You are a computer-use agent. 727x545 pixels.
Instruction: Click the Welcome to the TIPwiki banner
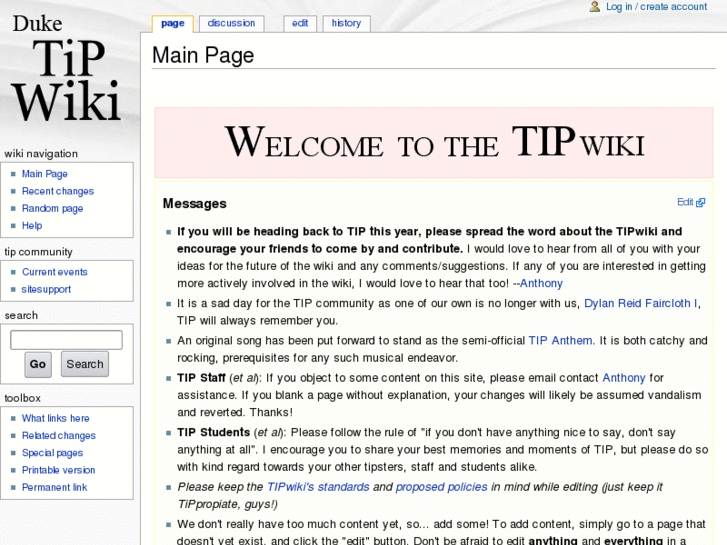point(434,143)
